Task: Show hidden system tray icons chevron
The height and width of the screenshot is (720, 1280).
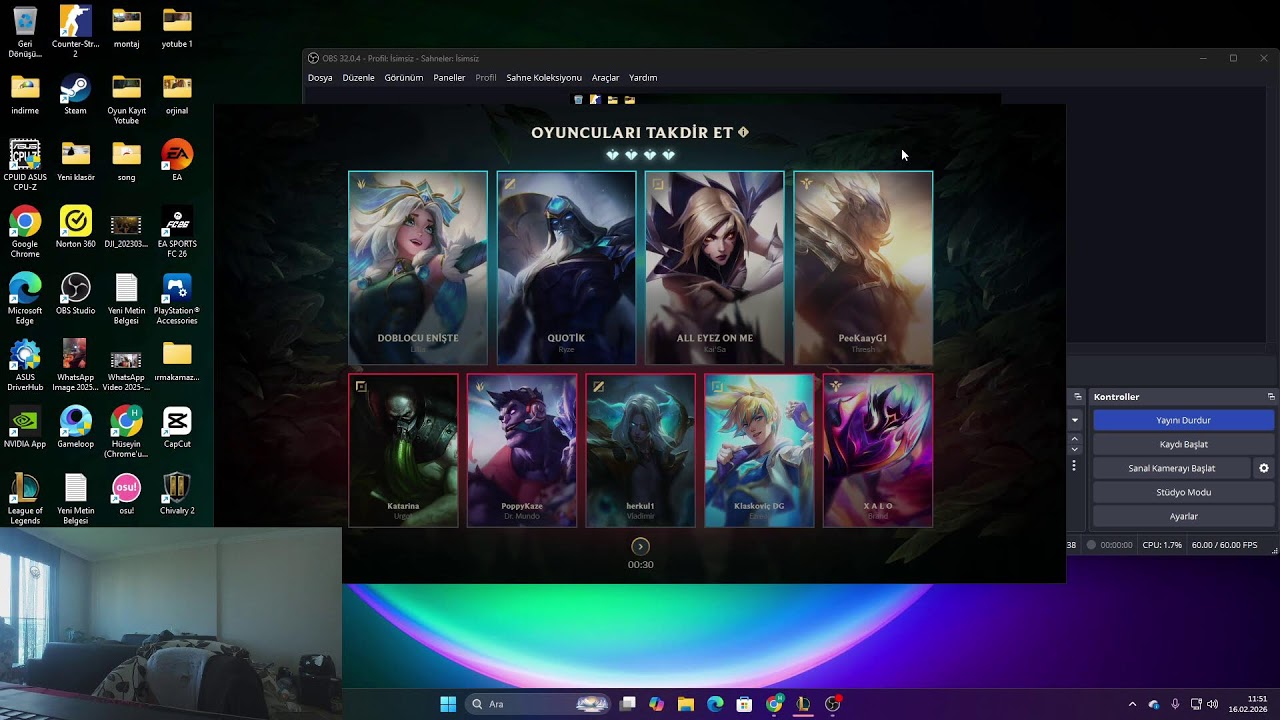Action: coord(1132,704)
